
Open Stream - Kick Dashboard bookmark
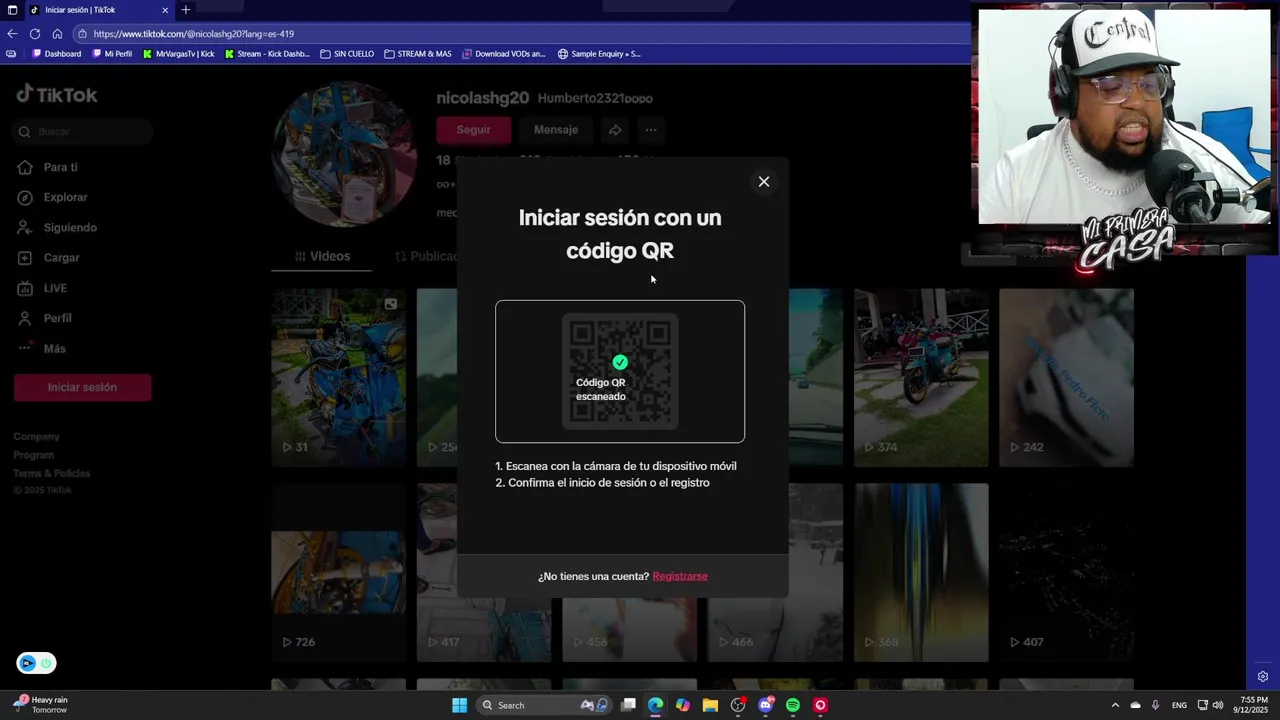pos(267,54)
